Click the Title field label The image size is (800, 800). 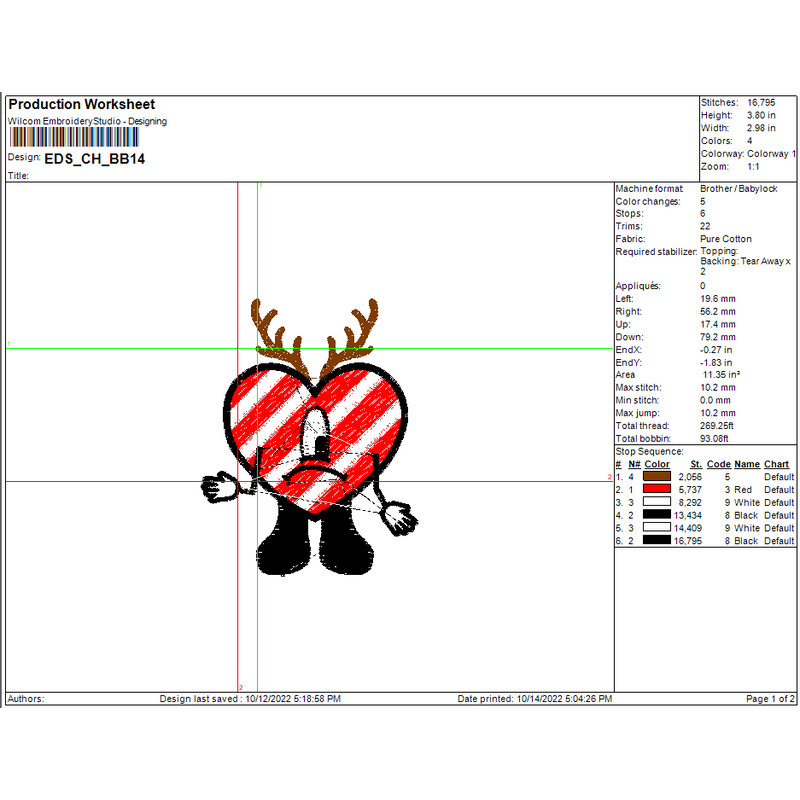point(19,175)
